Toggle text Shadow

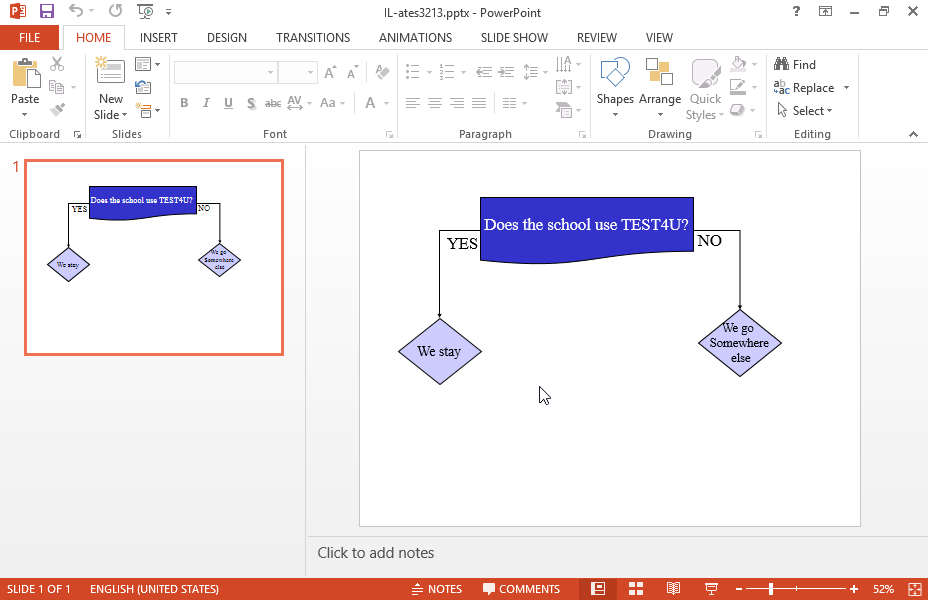(251, 103)
